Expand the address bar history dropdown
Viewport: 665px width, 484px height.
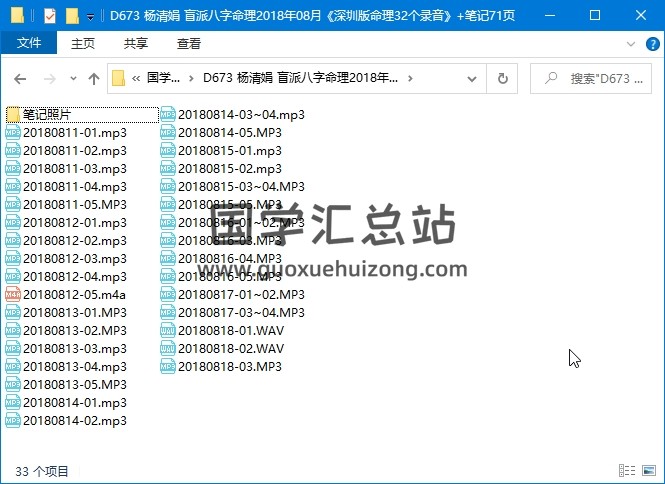click(x=477, y=78)
